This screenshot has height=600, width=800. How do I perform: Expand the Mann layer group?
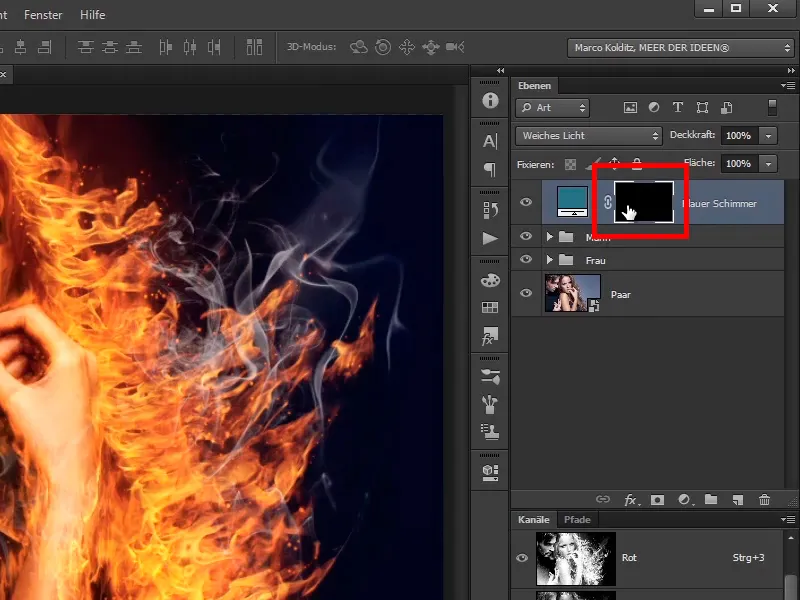click(x=549, y=237)
